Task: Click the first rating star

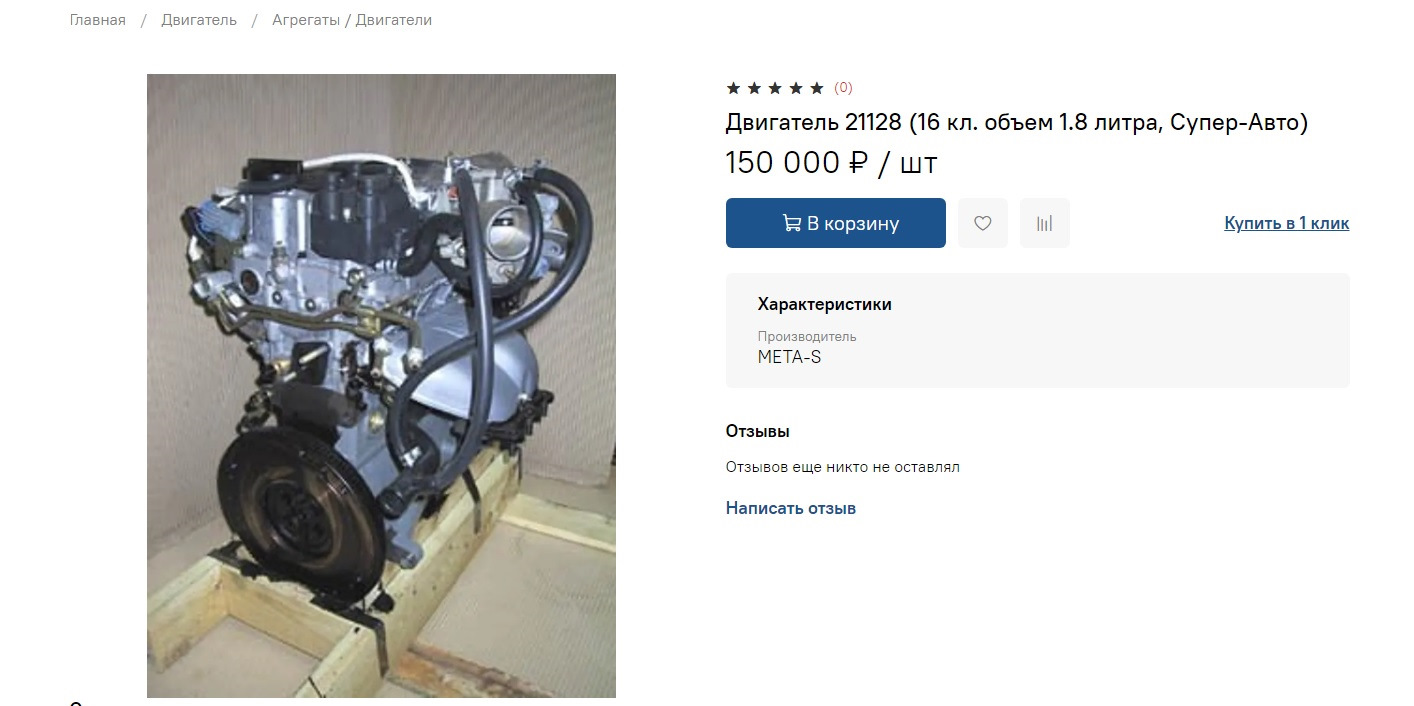Action: pyautogui.click(x=733, y=88)
